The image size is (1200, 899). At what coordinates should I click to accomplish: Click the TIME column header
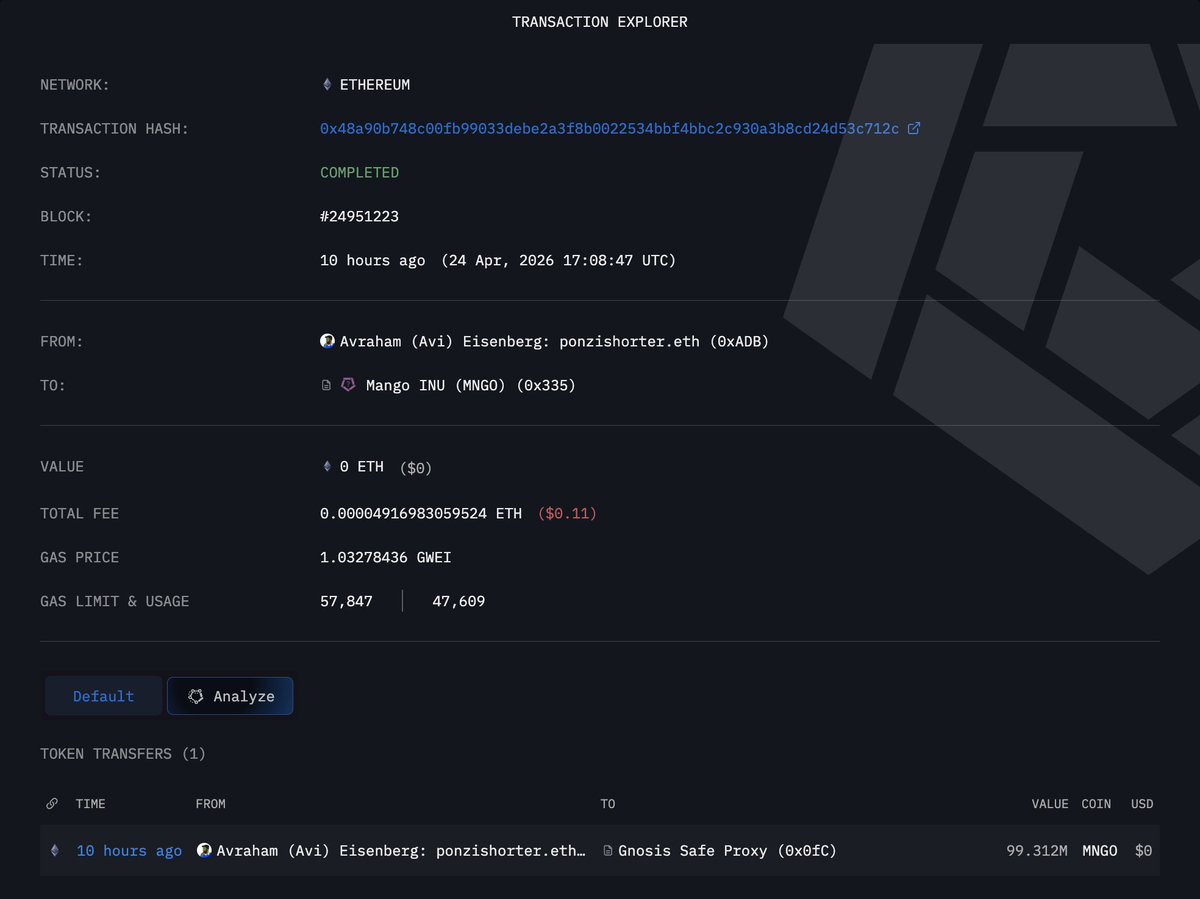(x=91, y=804)
